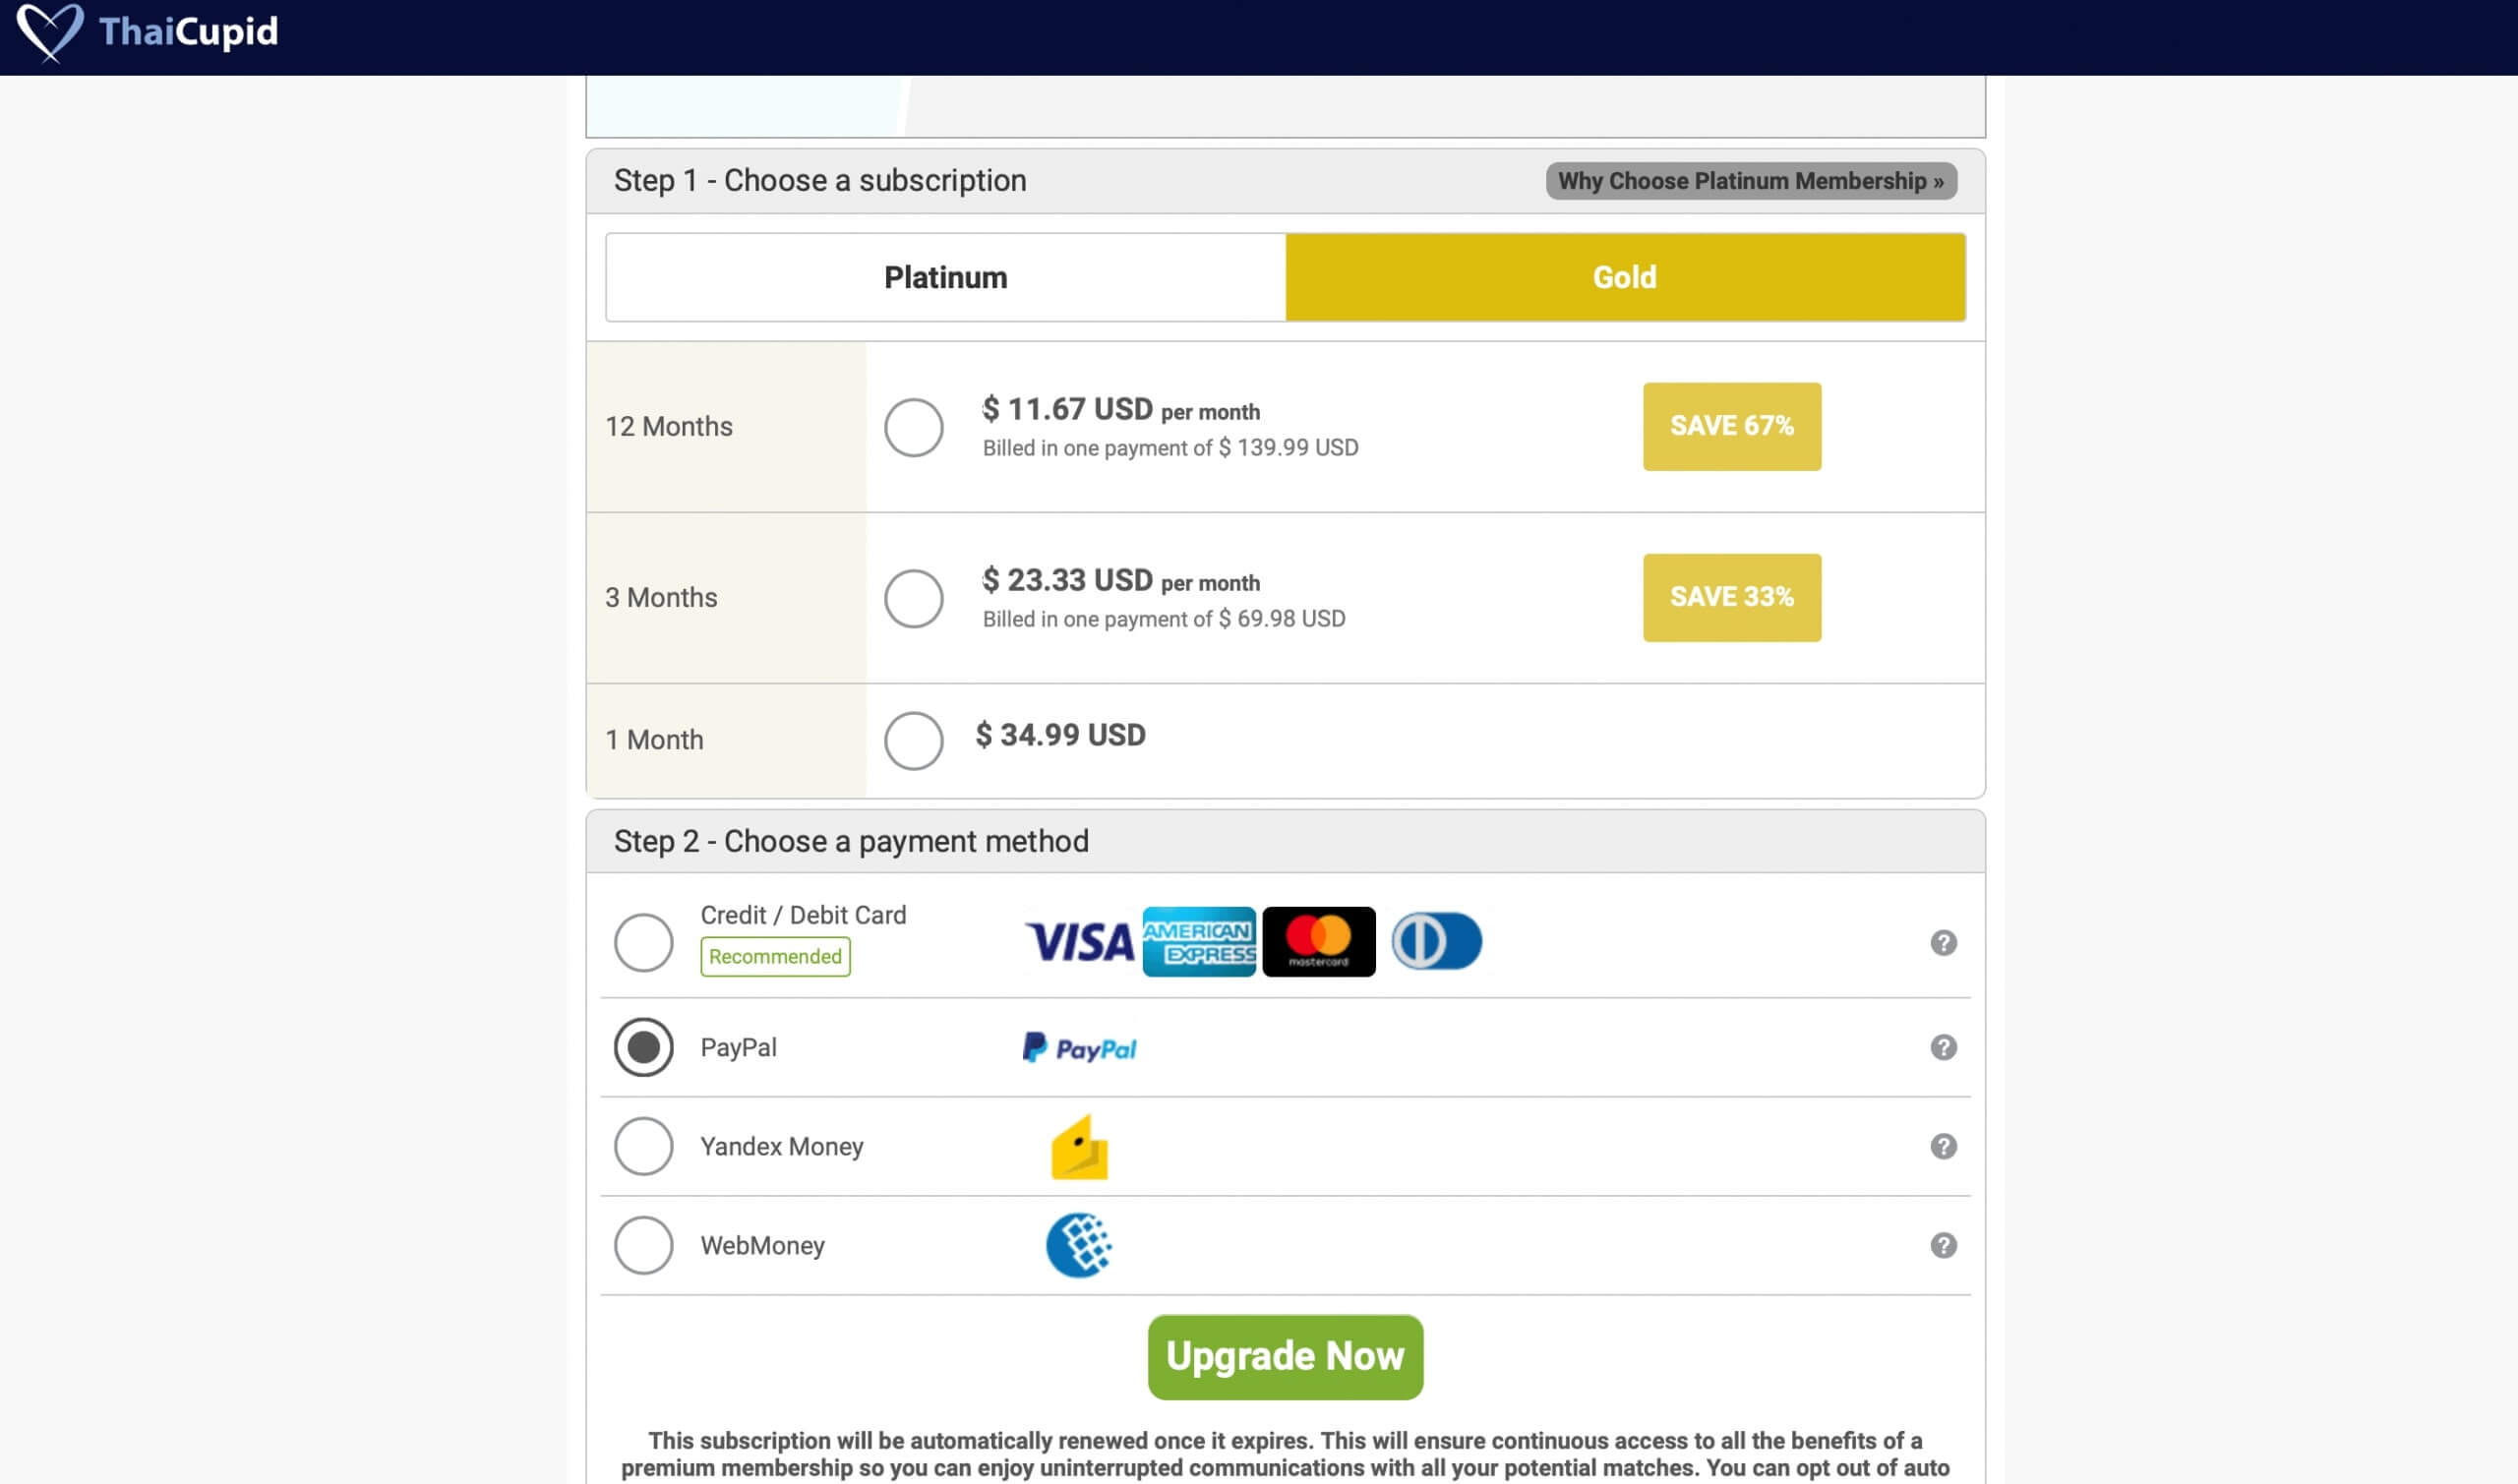Click the ThaiCupid heart logo
Image resolution: width=2518 pixels, height=1484 pixels.
click(50, 32)
